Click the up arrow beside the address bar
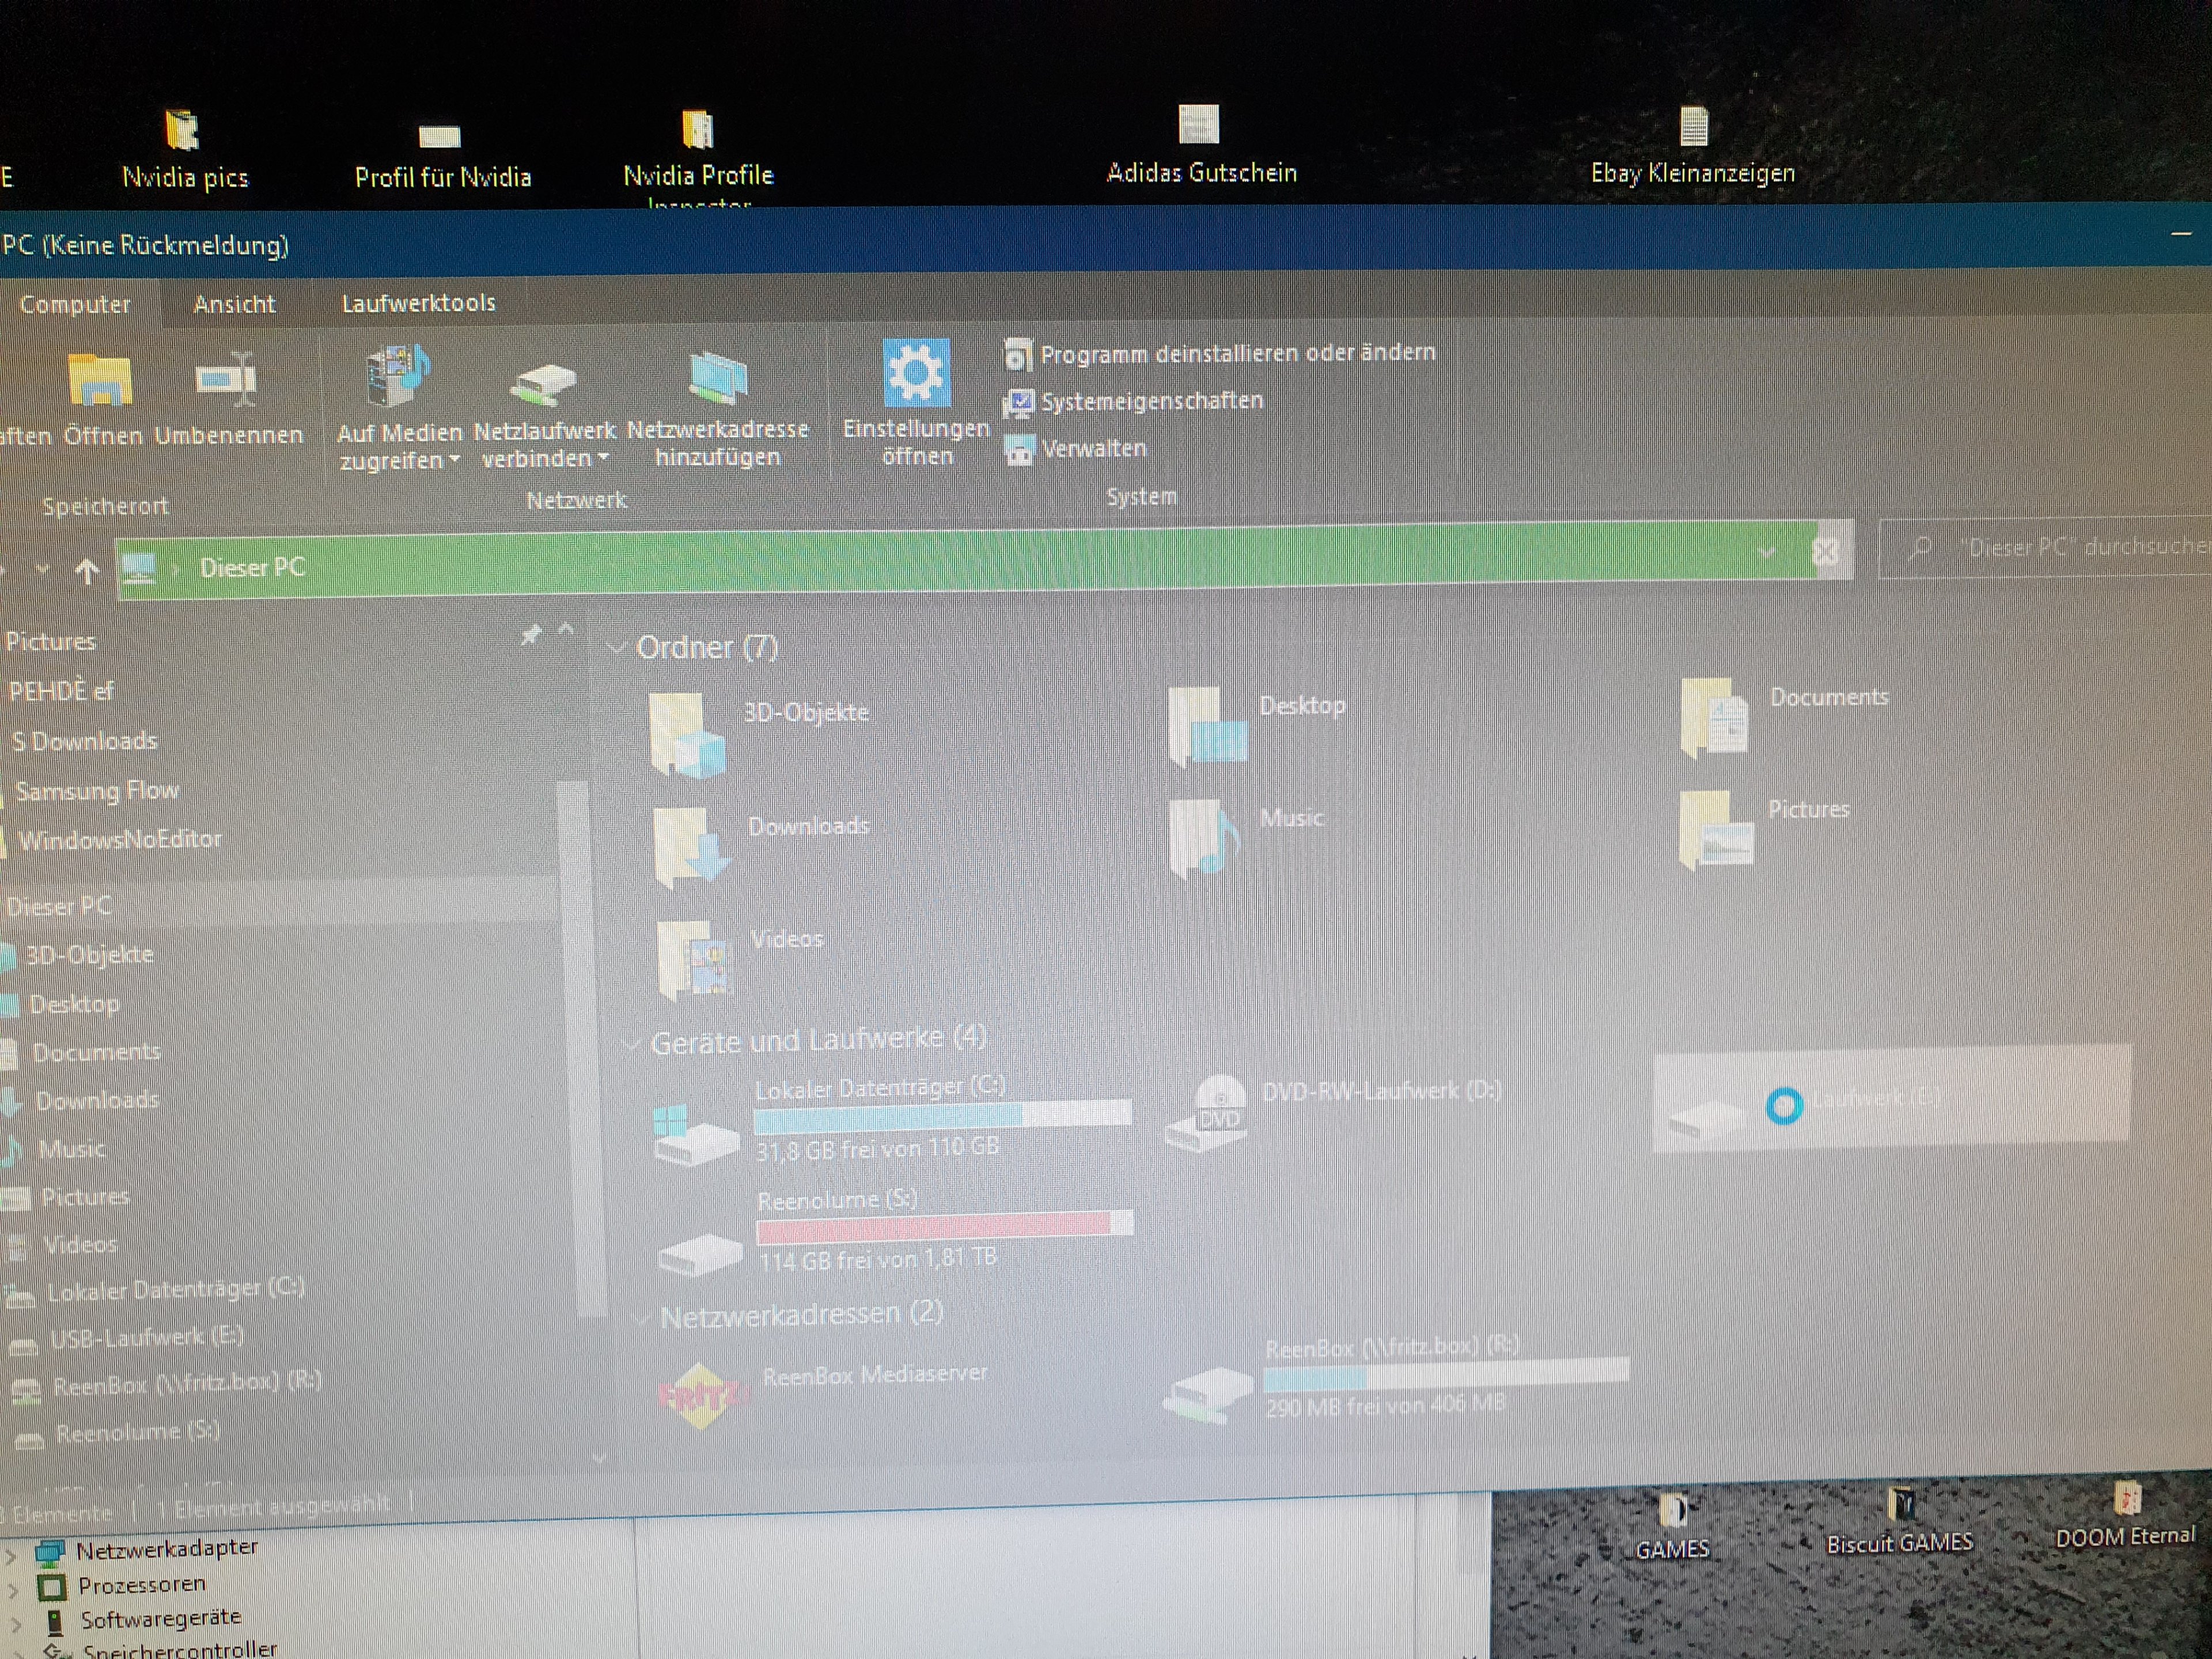Screen dimensions: 2212x1659 point(87,571)
